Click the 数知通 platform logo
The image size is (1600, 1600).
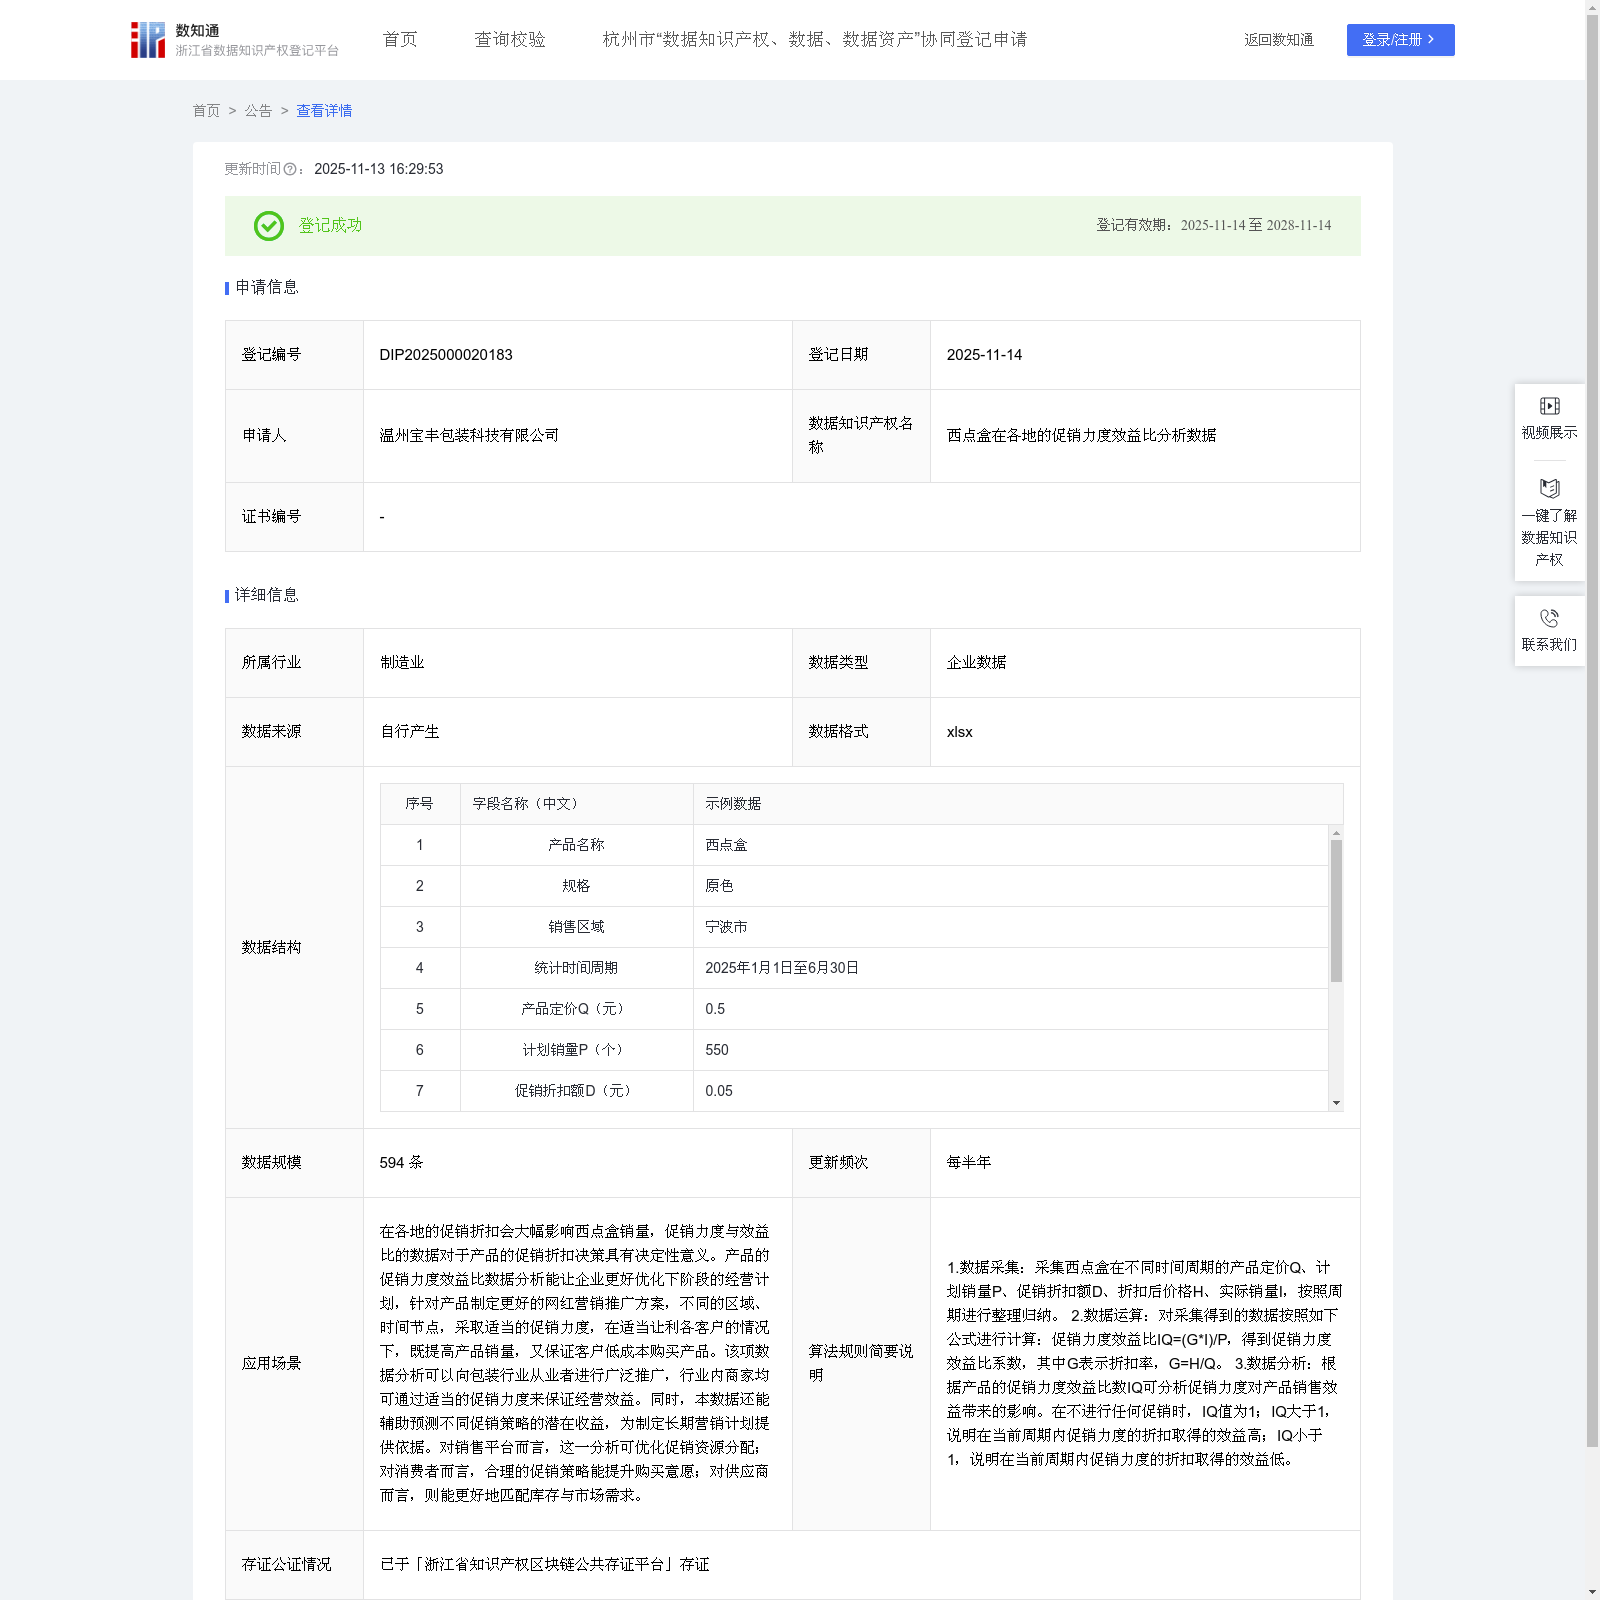[x=234, y=40]
